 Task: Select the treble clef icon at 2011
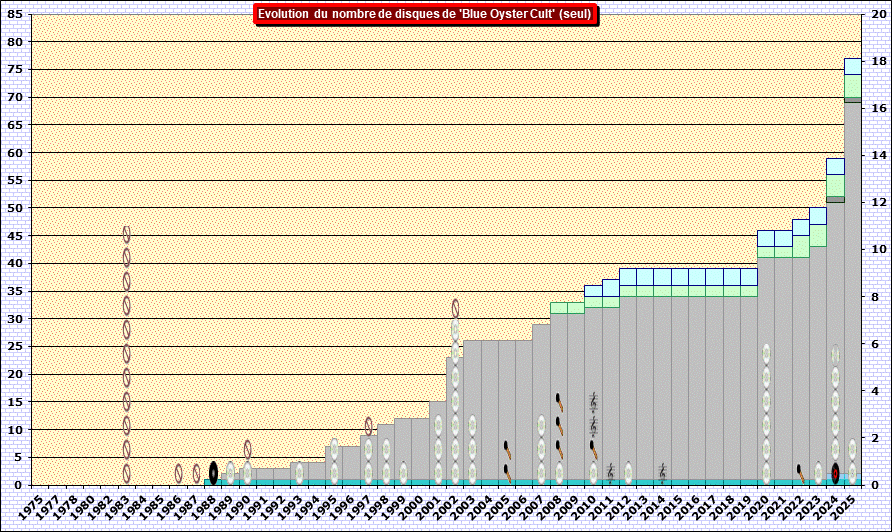pyautogui.click(x=610, y=473)
